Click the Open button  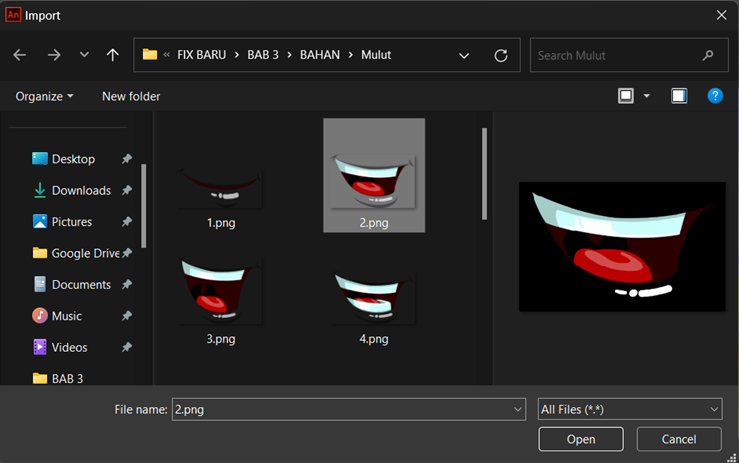[581, 439]
